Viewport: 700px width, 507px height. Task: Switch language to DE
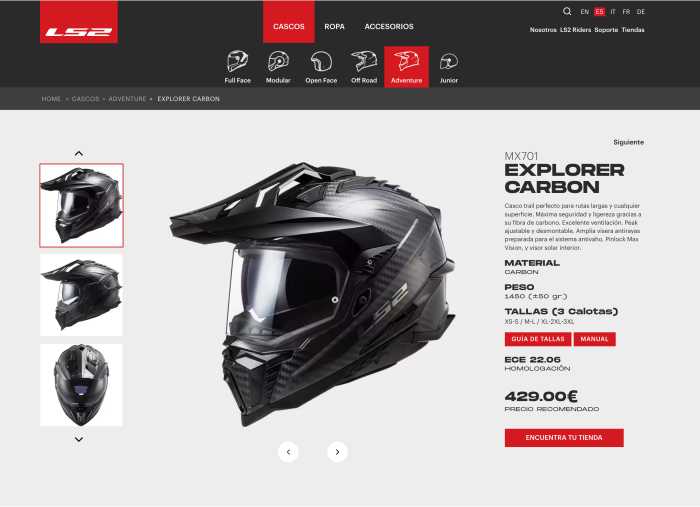[x=641, y=12]
